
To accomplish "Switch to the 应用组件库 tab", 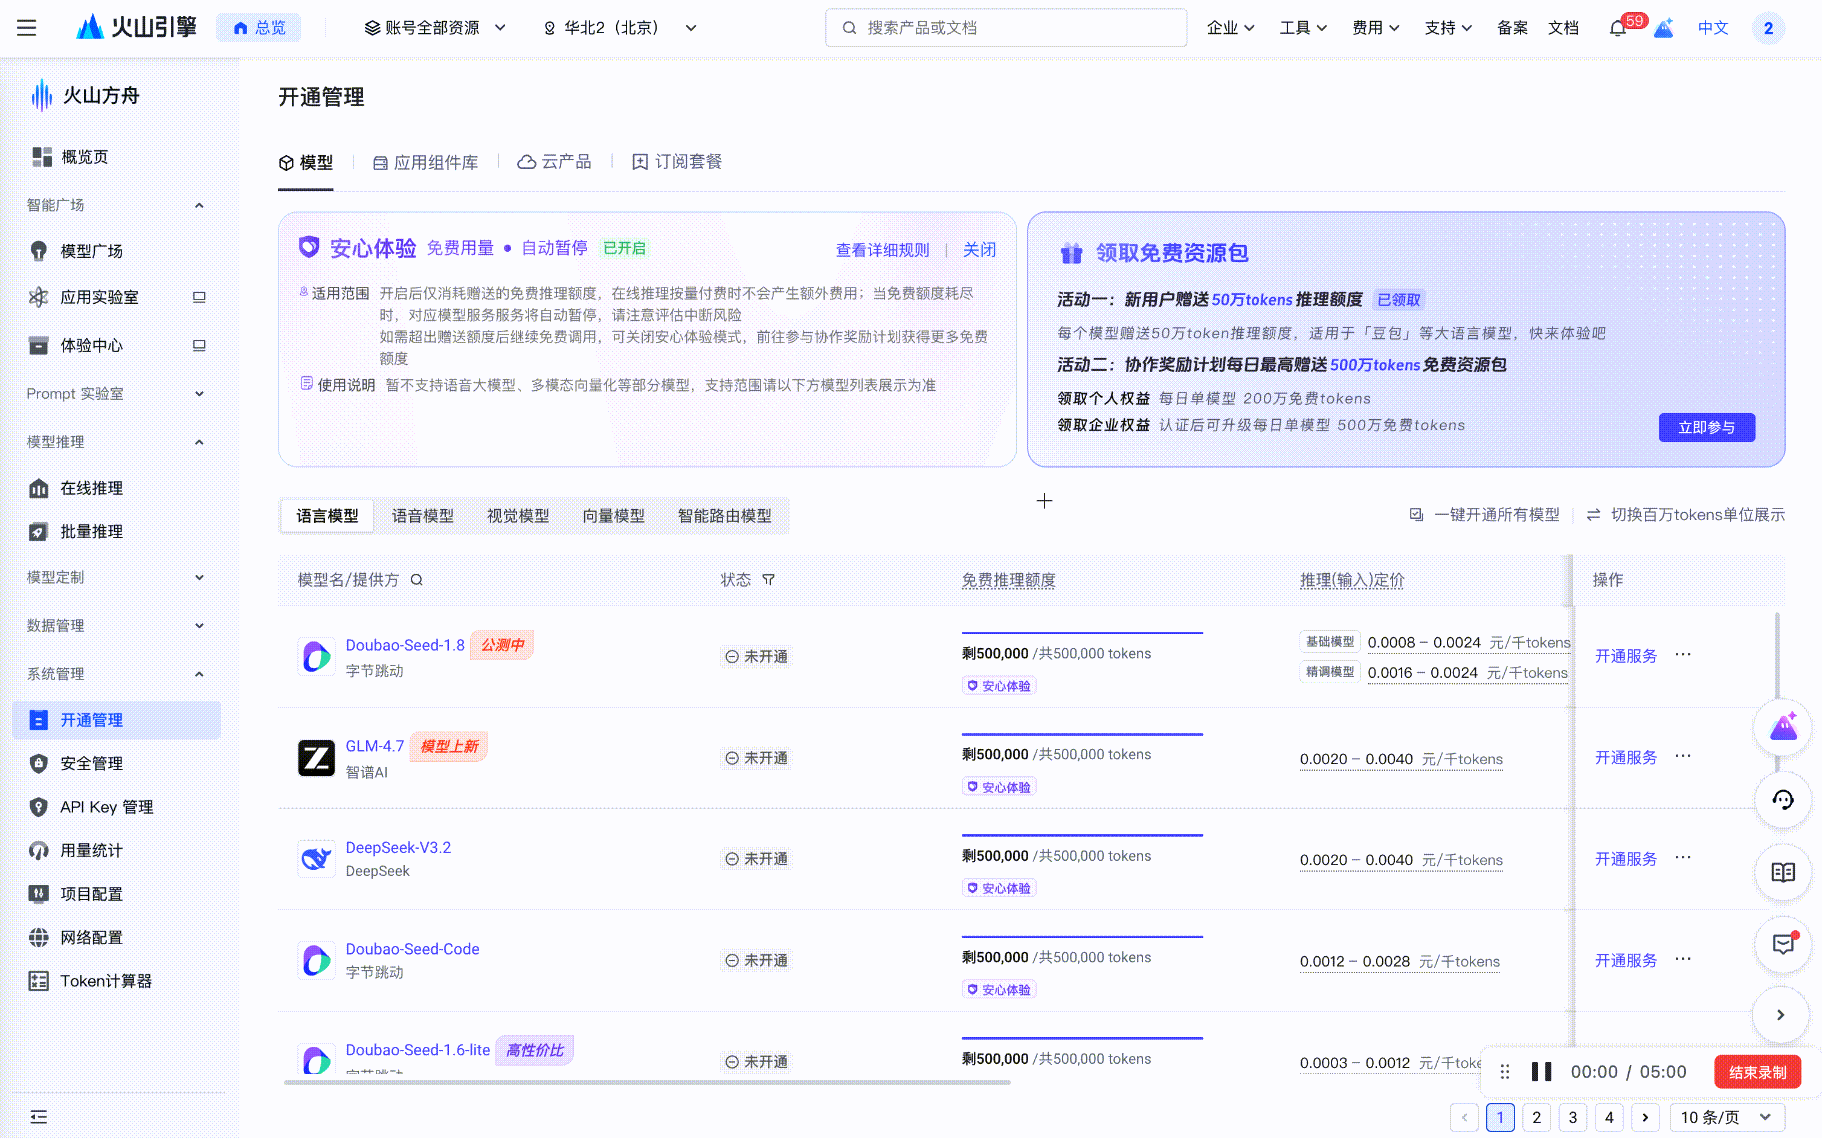I will coord(425,162).
